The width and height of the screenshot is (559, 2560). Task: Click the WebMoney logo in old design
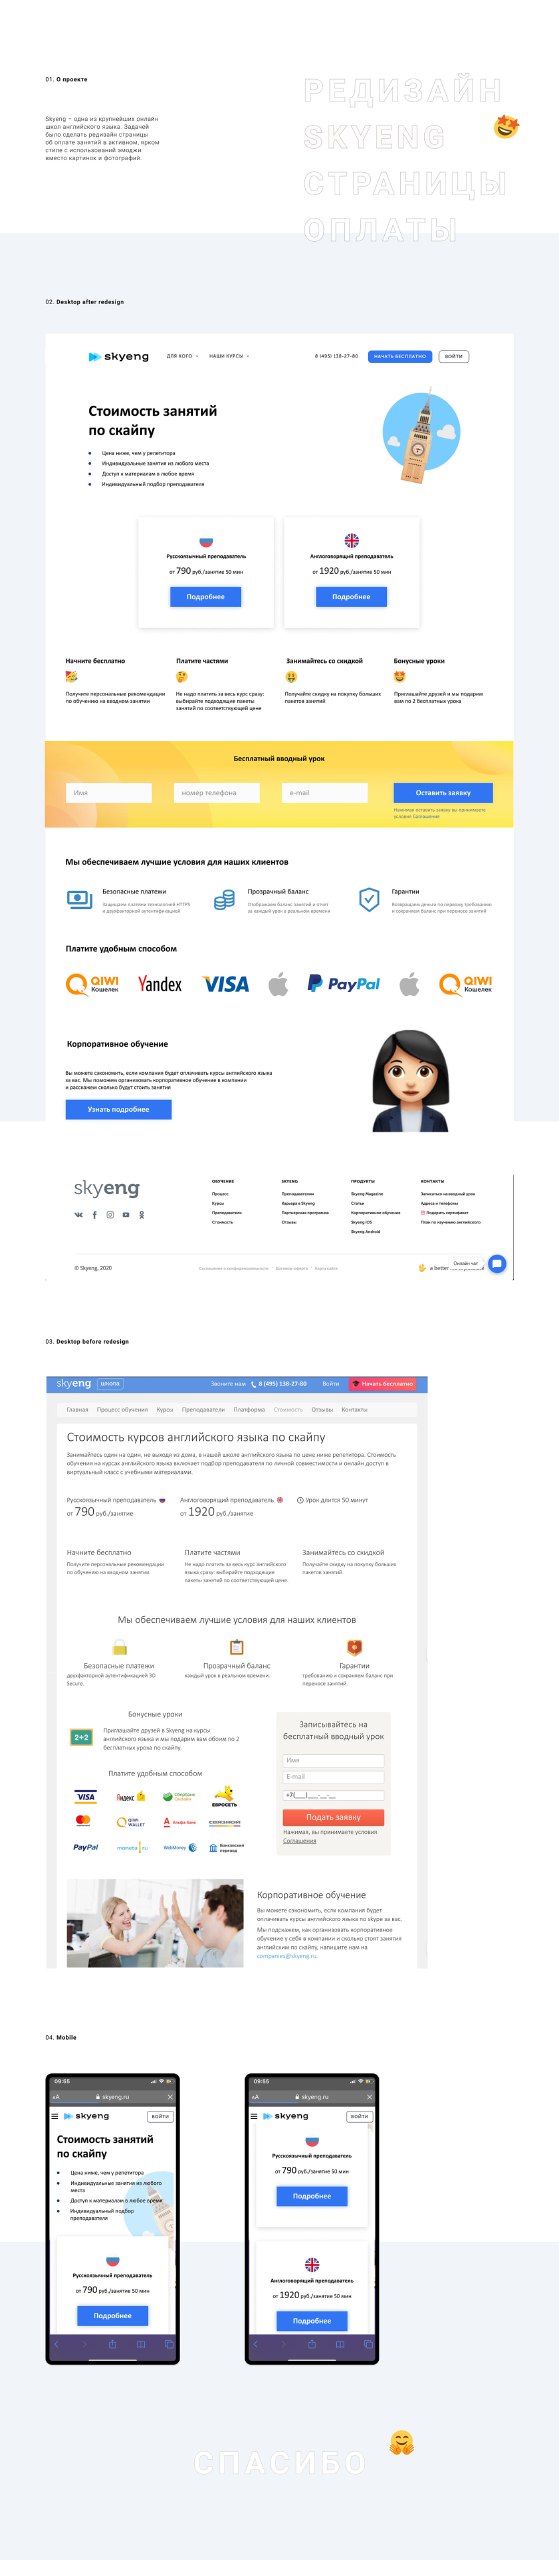180,1847
